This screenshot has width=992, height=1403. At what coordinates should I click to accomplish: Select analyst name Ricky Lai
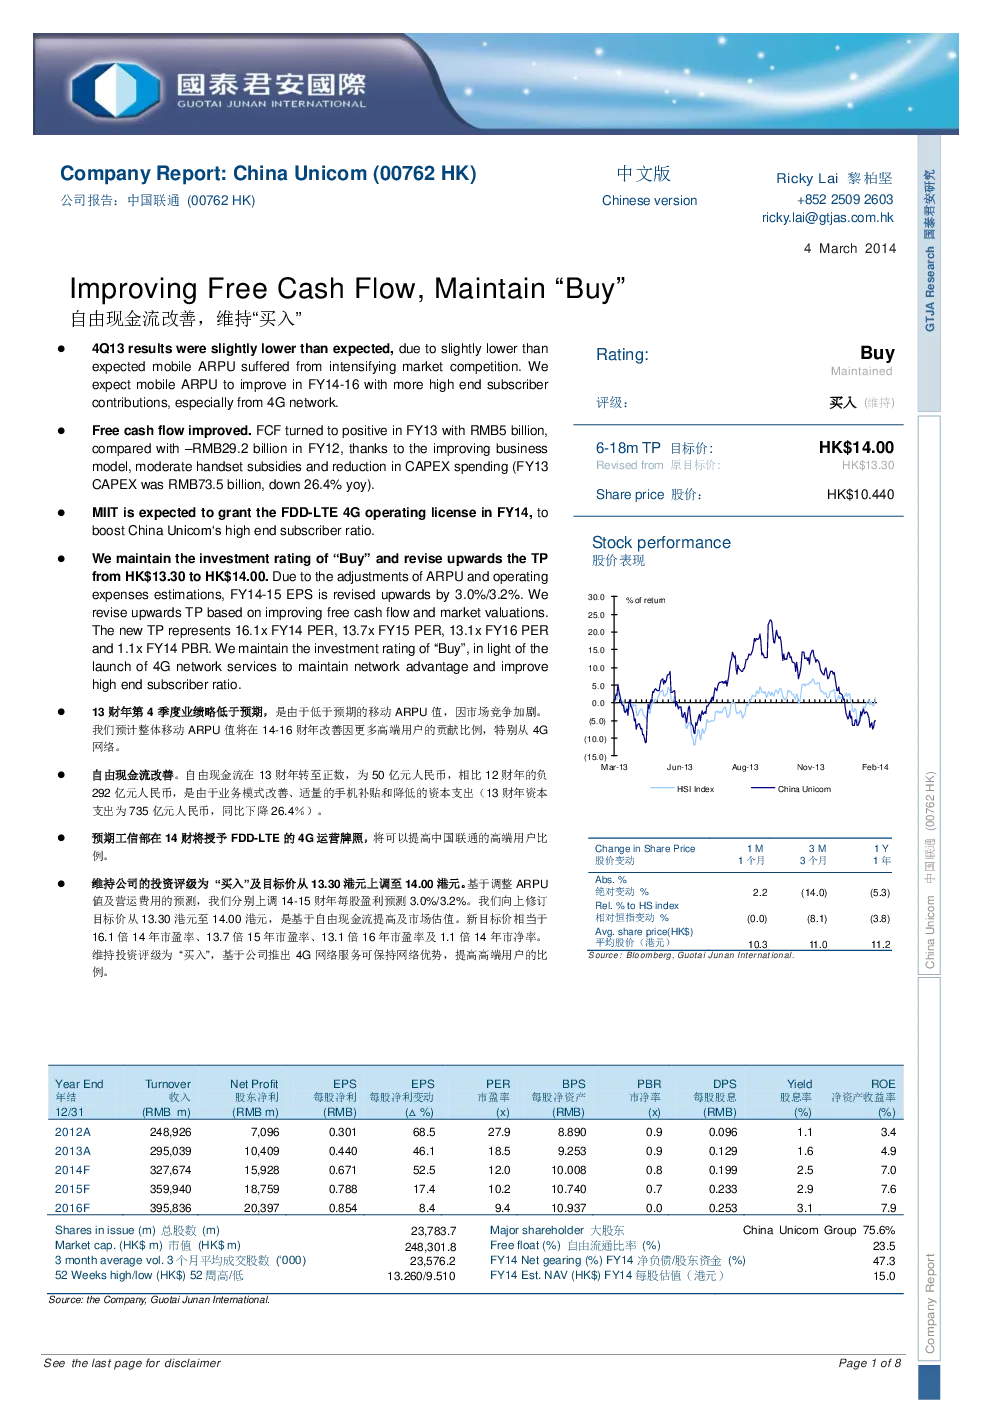pos(807,178)
